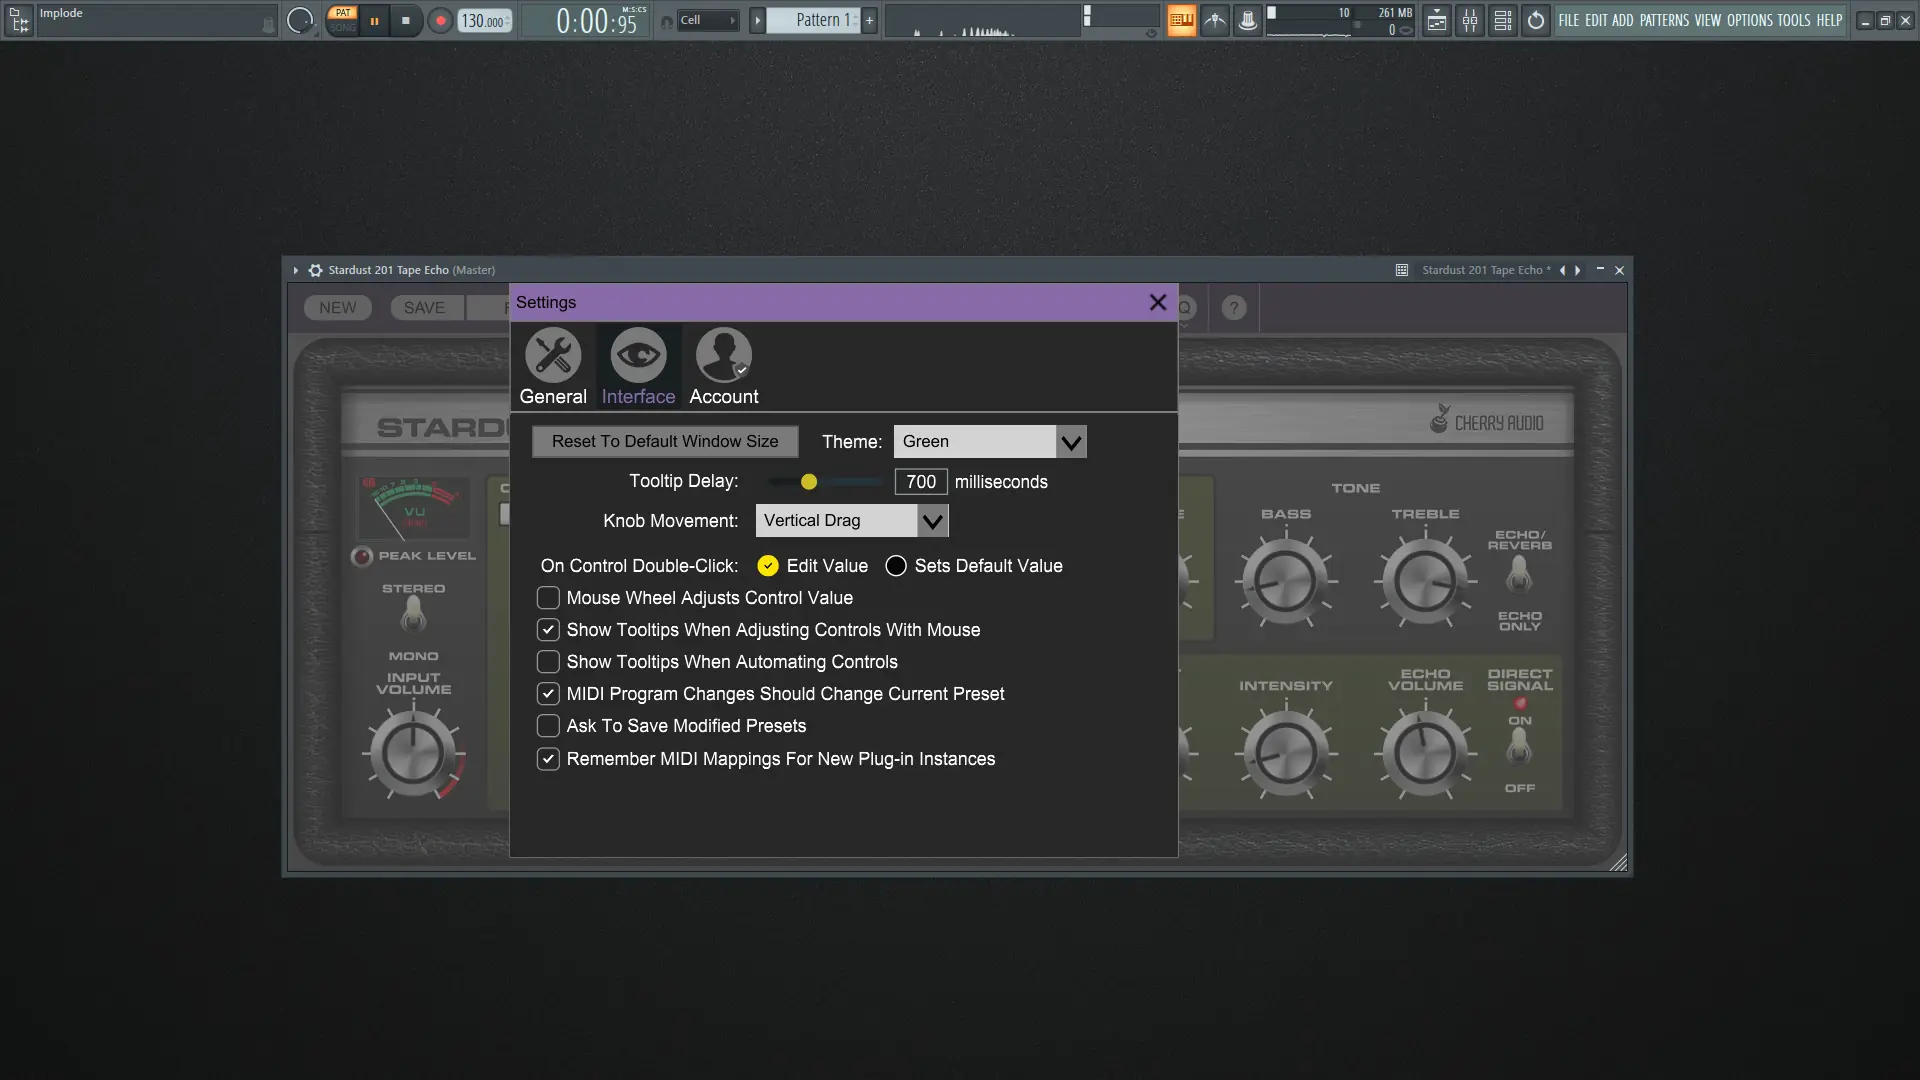
Task: Expand the Theme dropdown
Action: (x=1071, y=442)
